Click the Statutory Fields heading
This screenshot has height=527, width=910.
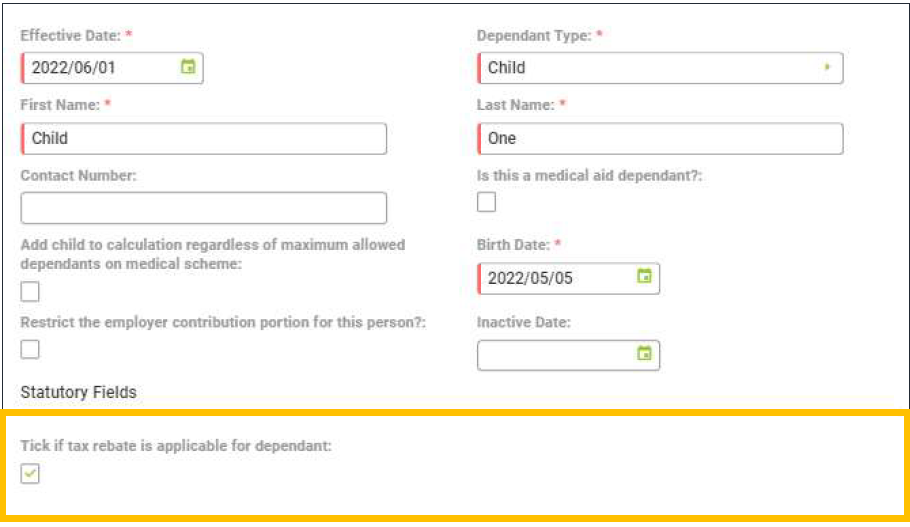pos(79,392)
